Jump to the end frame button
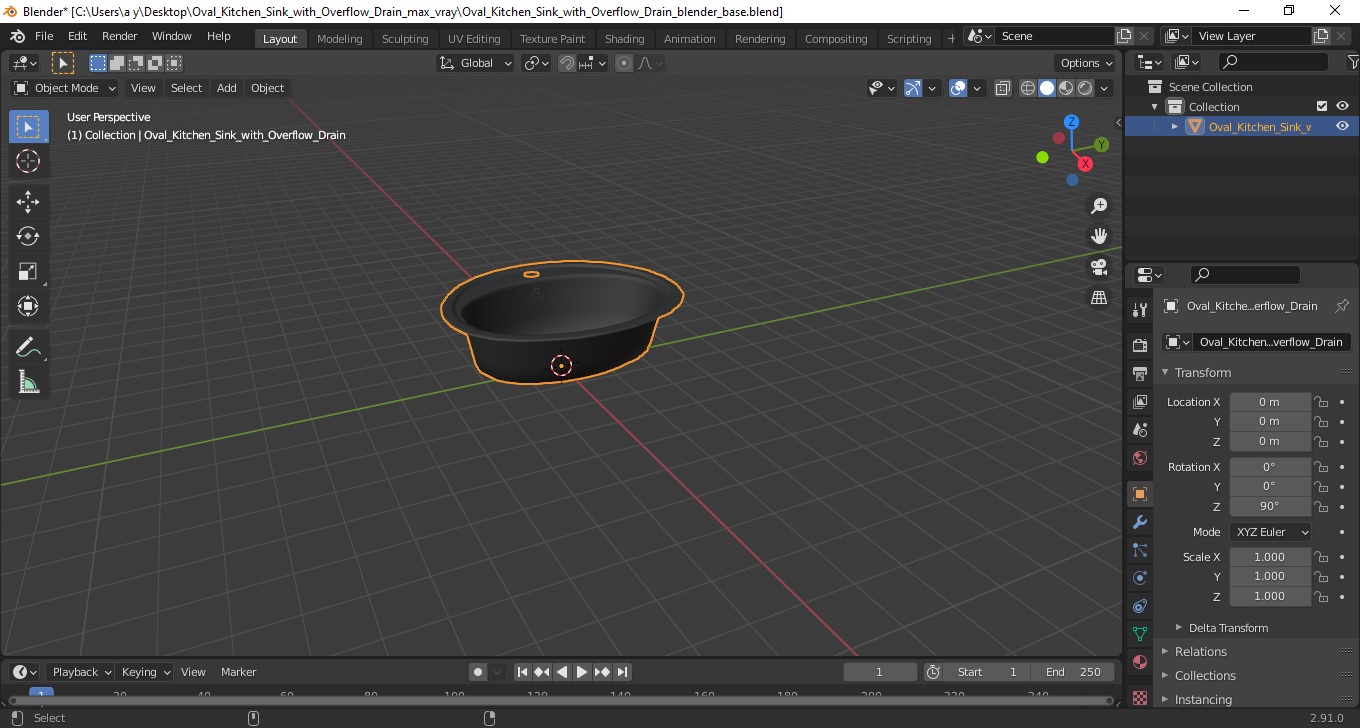Viewport: 1360px width, 728px height. click(622, 672)
